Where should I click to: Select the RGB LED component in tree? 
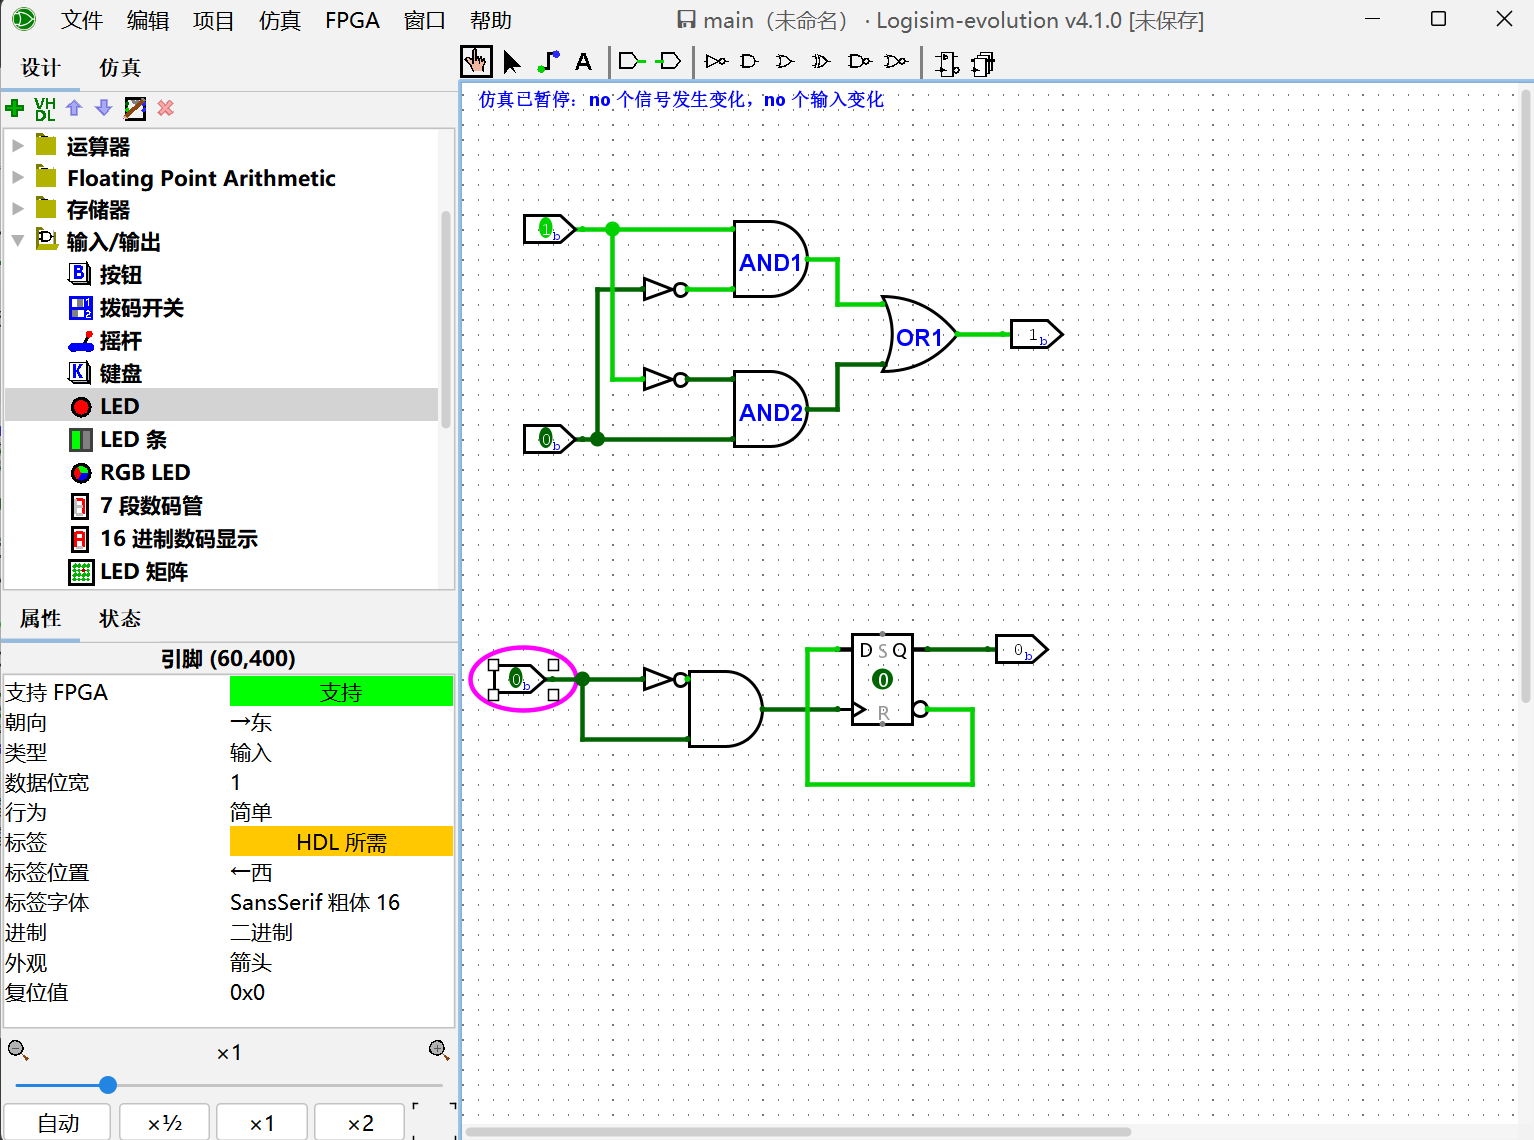[144, 472]
